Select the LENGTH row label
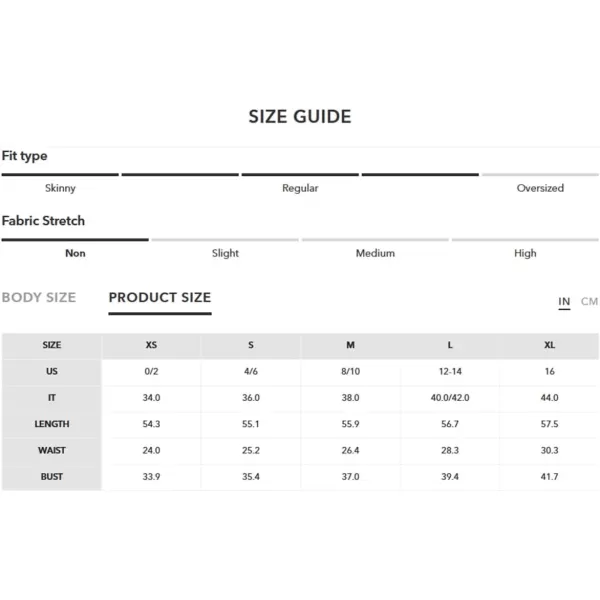600x600 pixels. [x=52, y=424]
